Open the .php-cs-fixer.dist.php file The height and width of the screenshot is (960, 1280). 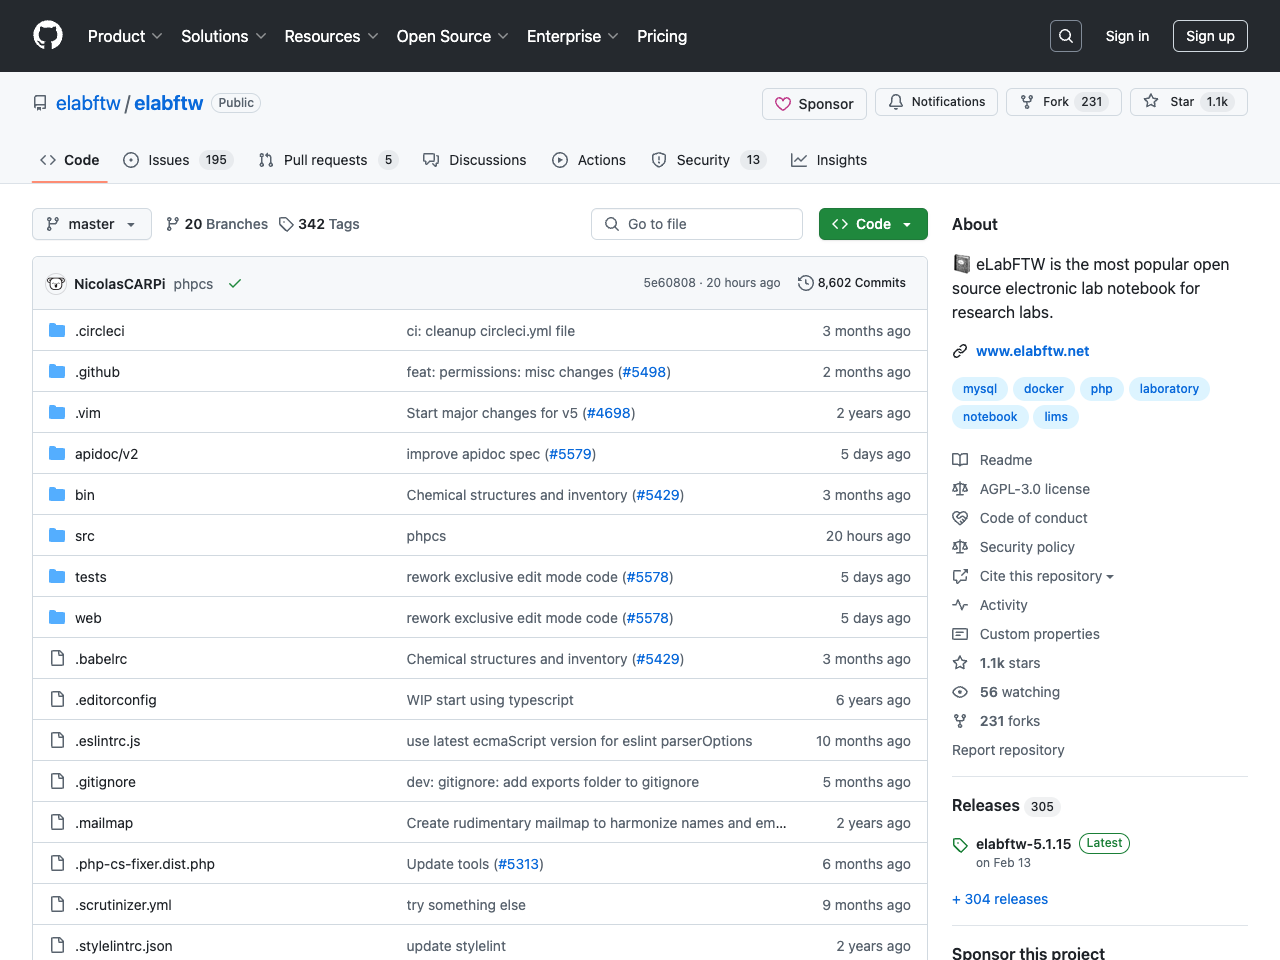pos(145,864)
